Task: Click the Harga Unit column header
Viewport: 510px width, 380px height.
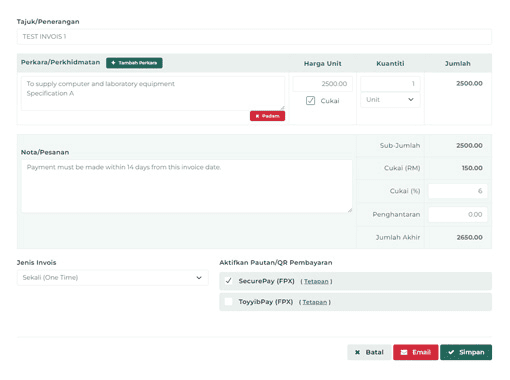Action: pos(322,63)
